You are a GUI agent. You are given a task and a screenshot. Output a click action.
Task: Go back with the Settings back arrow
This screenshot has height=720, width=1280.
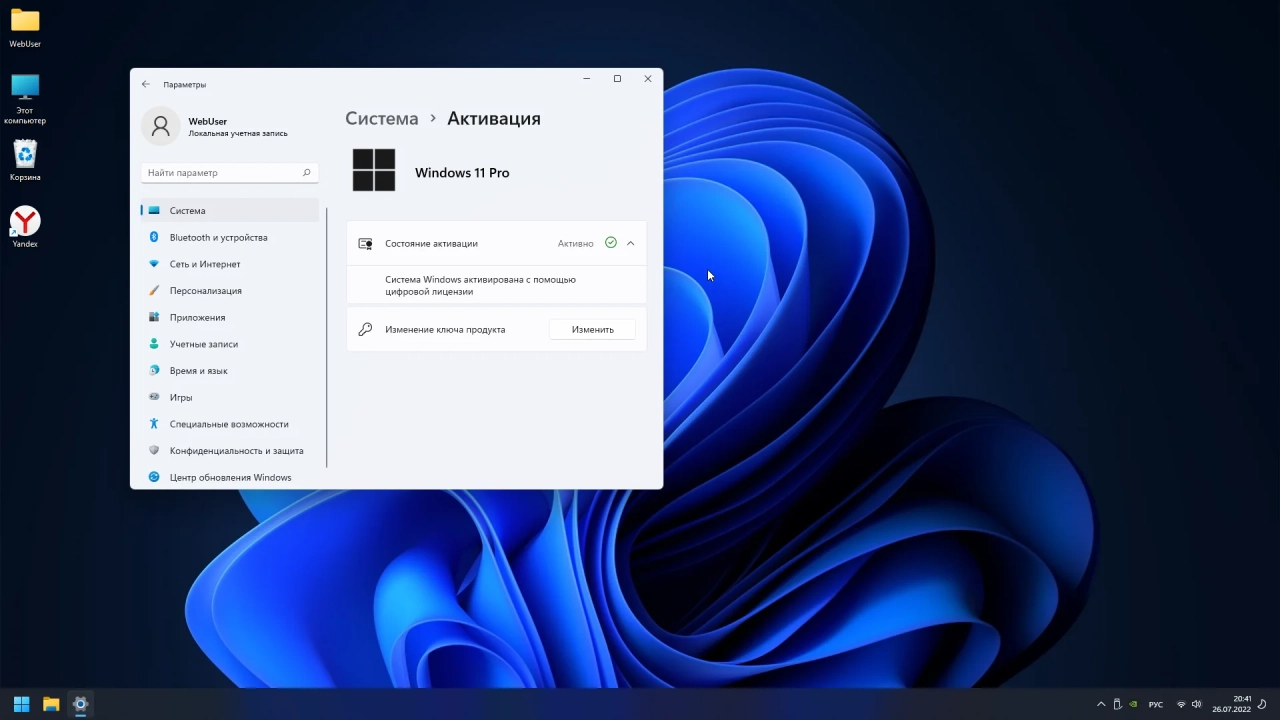146,84
